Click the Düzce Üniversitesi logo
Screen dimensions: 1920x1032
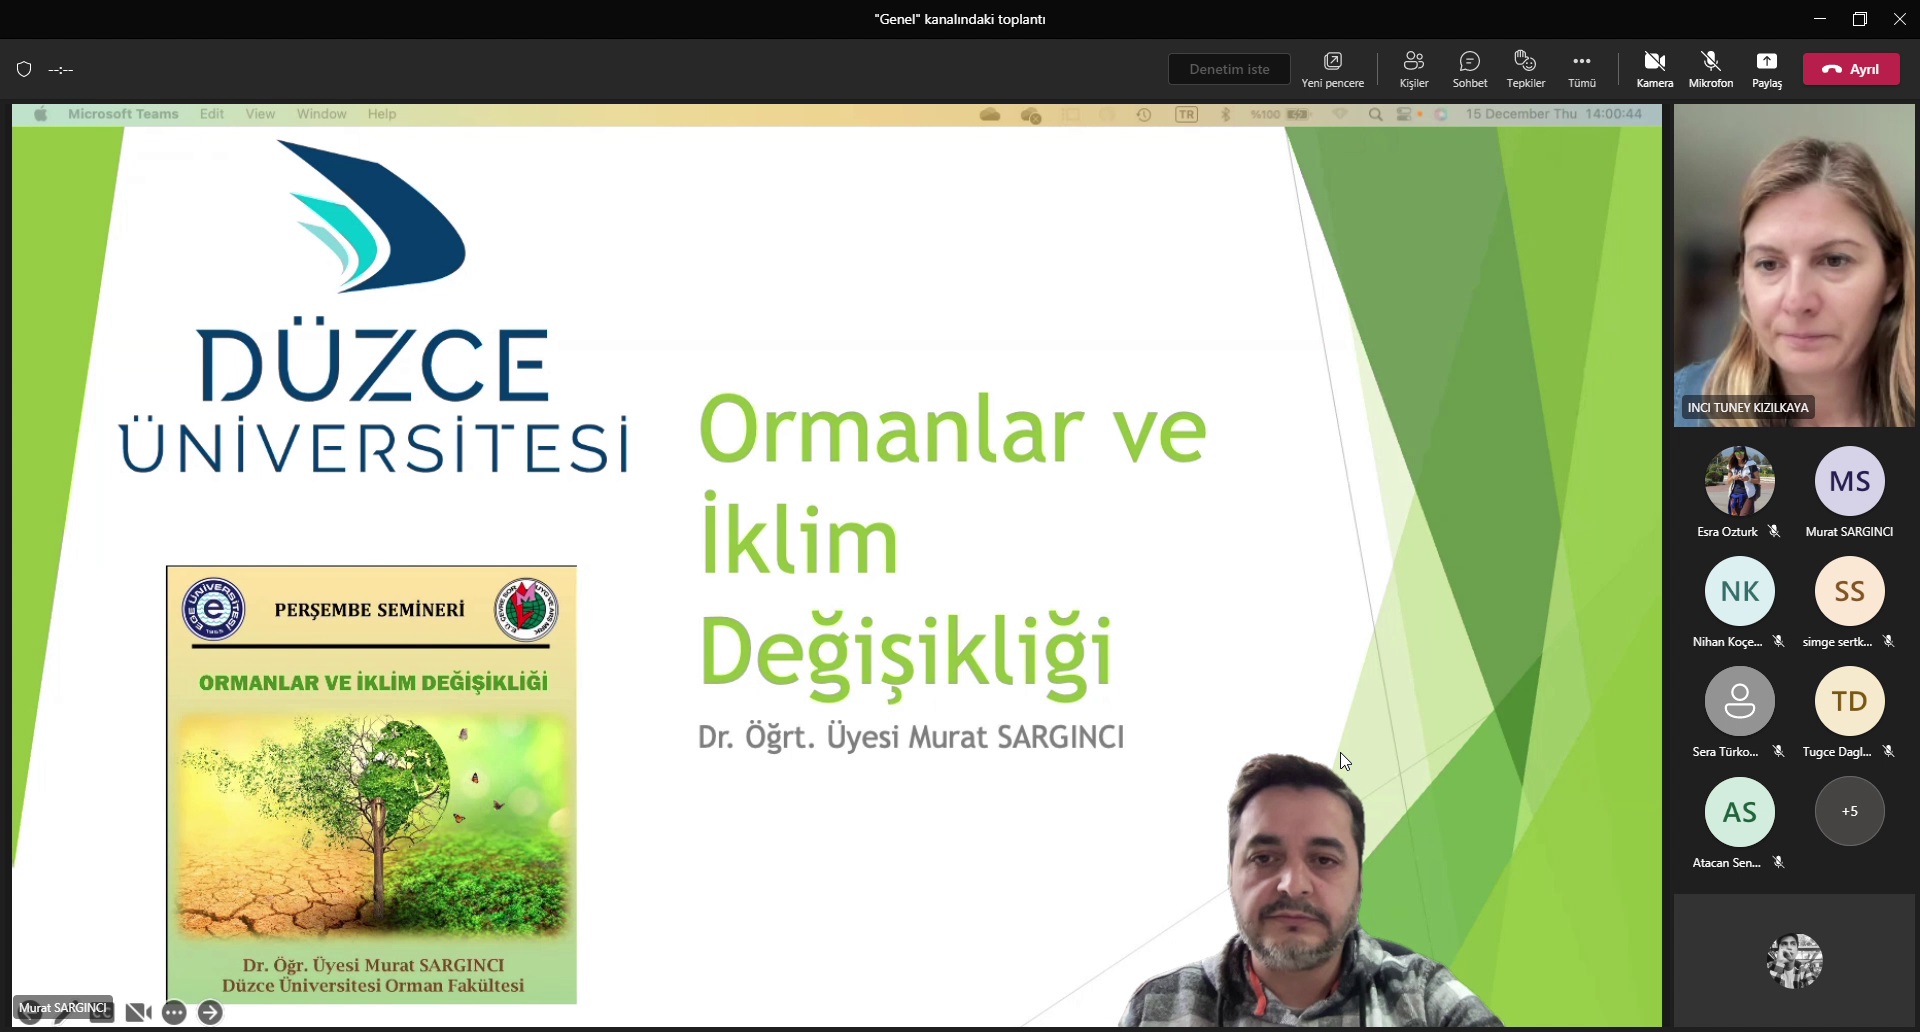pos(374,306)
